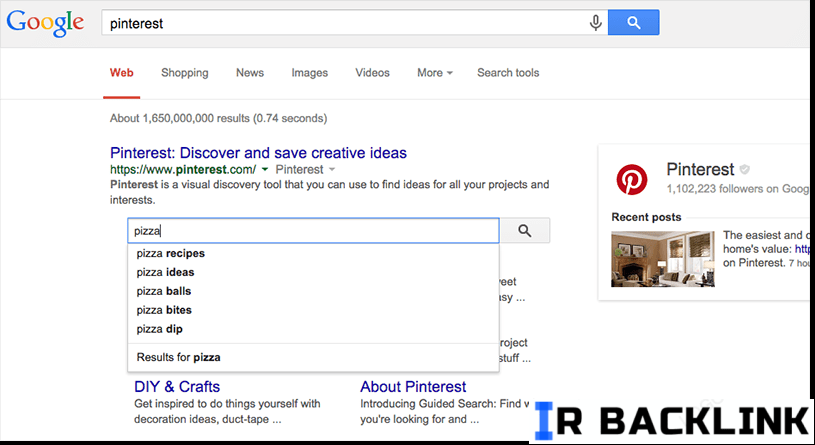815x445 pixels.
Task: Choose the pizza recipes suggestion
Action: tap(170, 253)
